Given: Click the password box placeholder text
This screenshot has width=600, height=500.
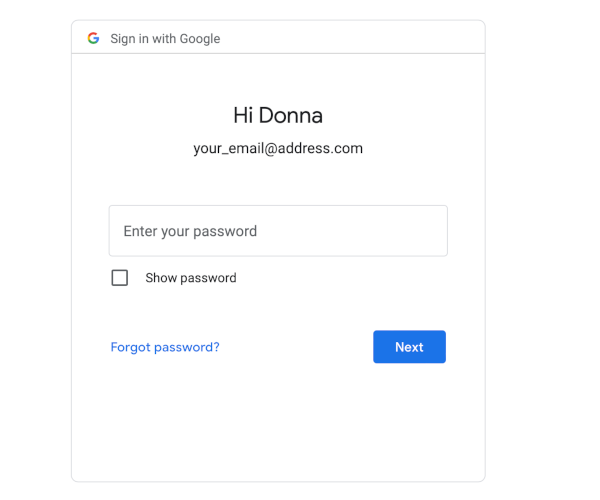Looking at the screenshot, I should (190, 231).
